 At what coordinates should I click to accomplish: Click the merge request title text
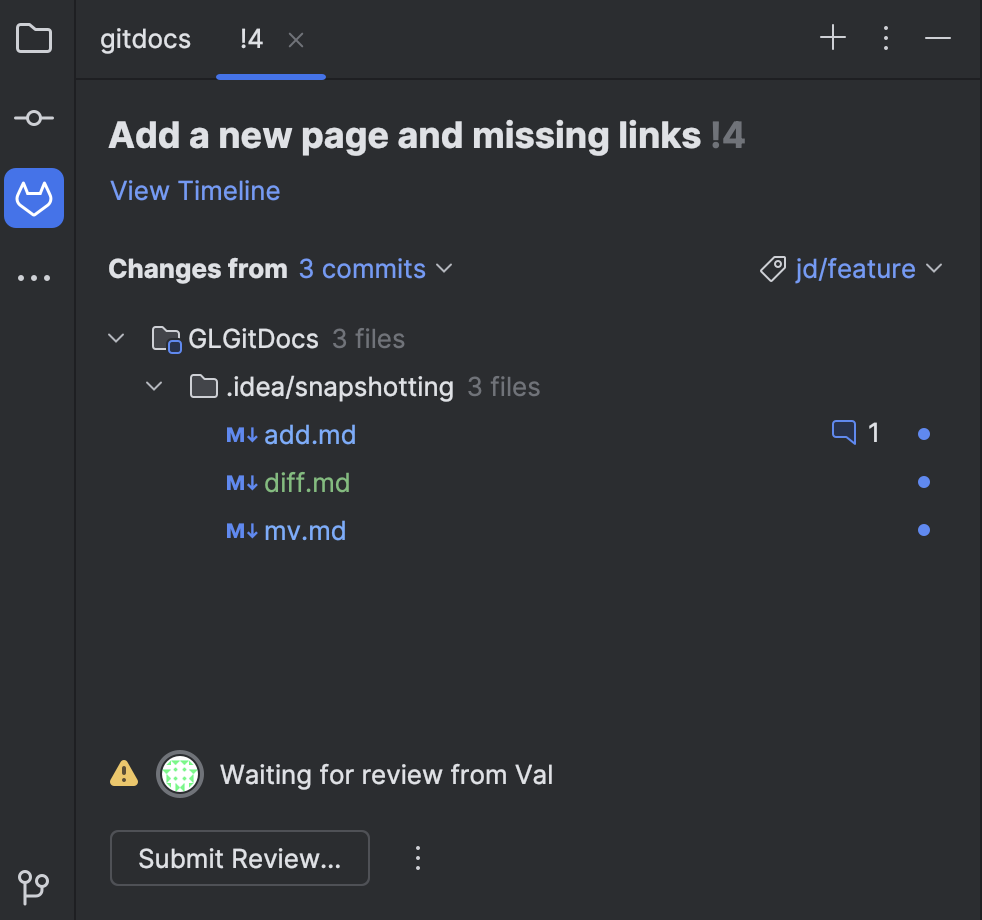[x=405, y=135]
